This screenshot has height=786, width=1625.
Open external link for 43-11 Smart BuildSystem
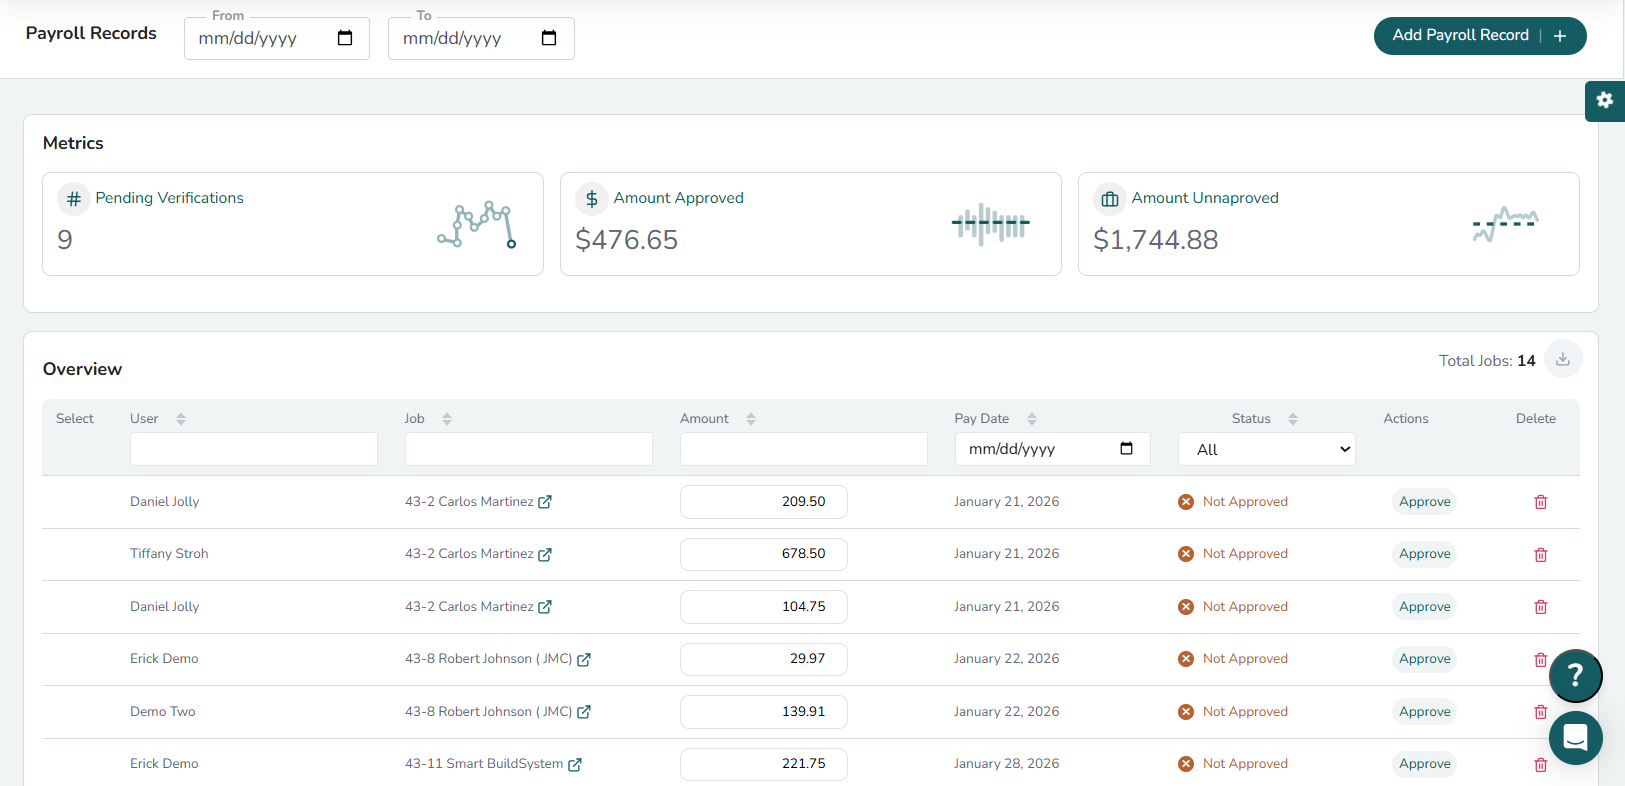coord(575,765)
